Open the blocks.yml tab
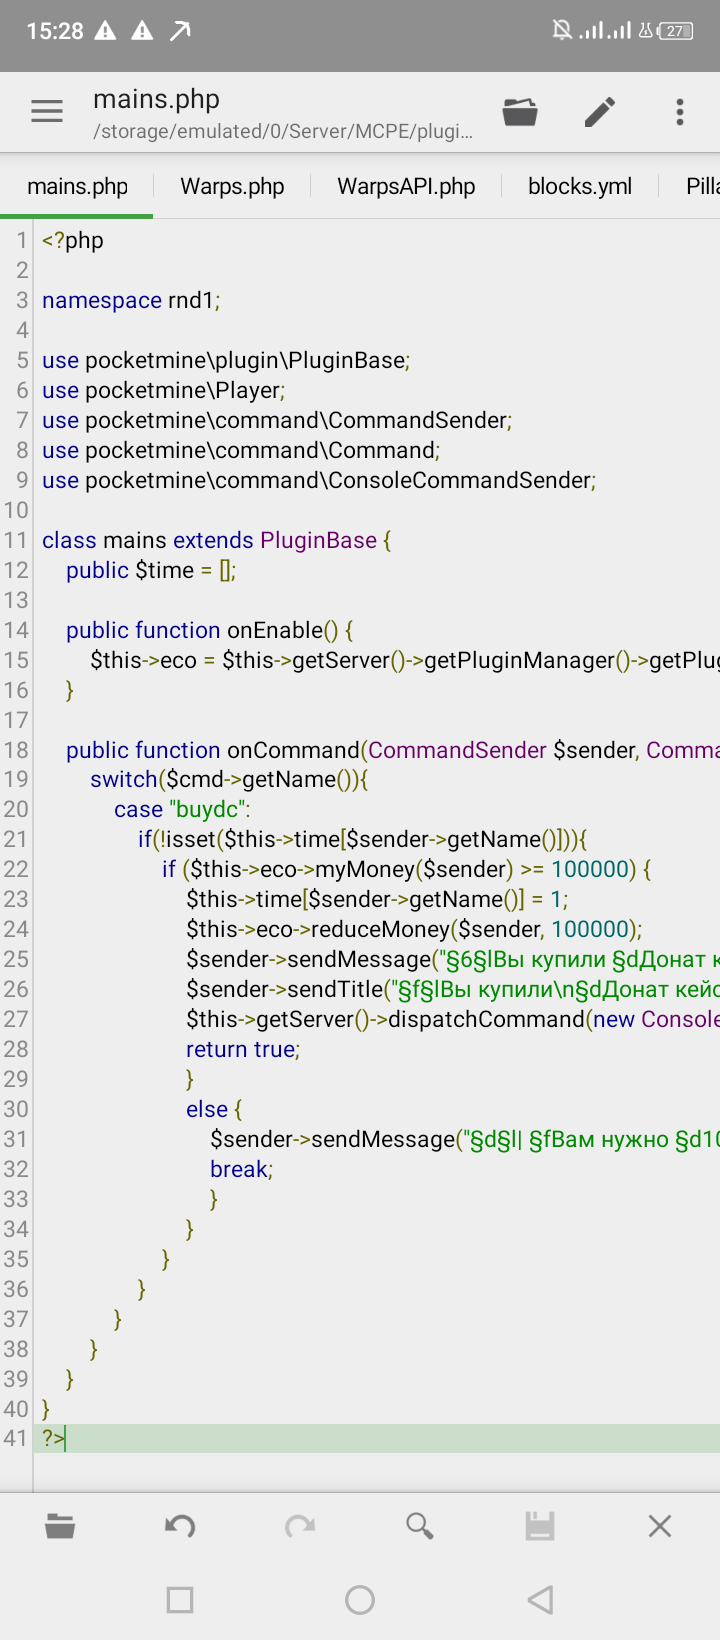This screenshot has height=1640, width=720. click(x=580, y=187)
